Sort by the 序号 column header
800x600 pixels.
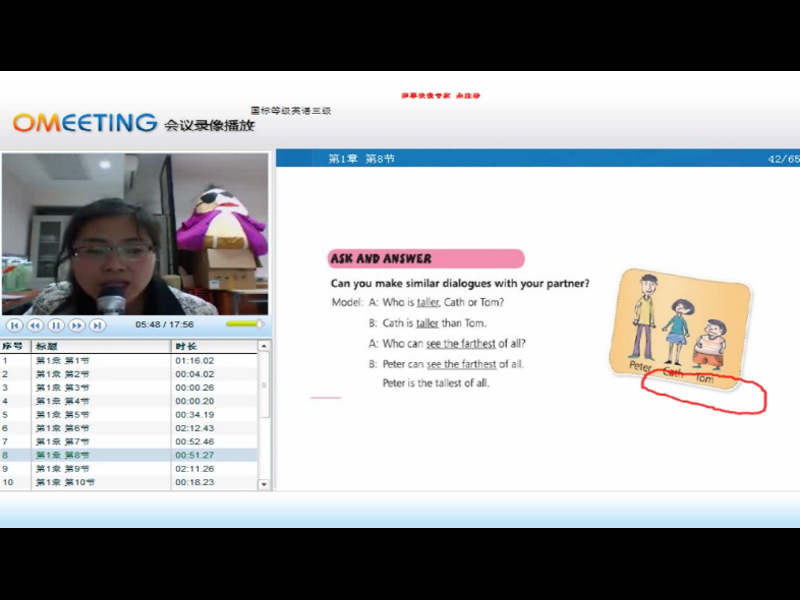click(x=14, y=346)
